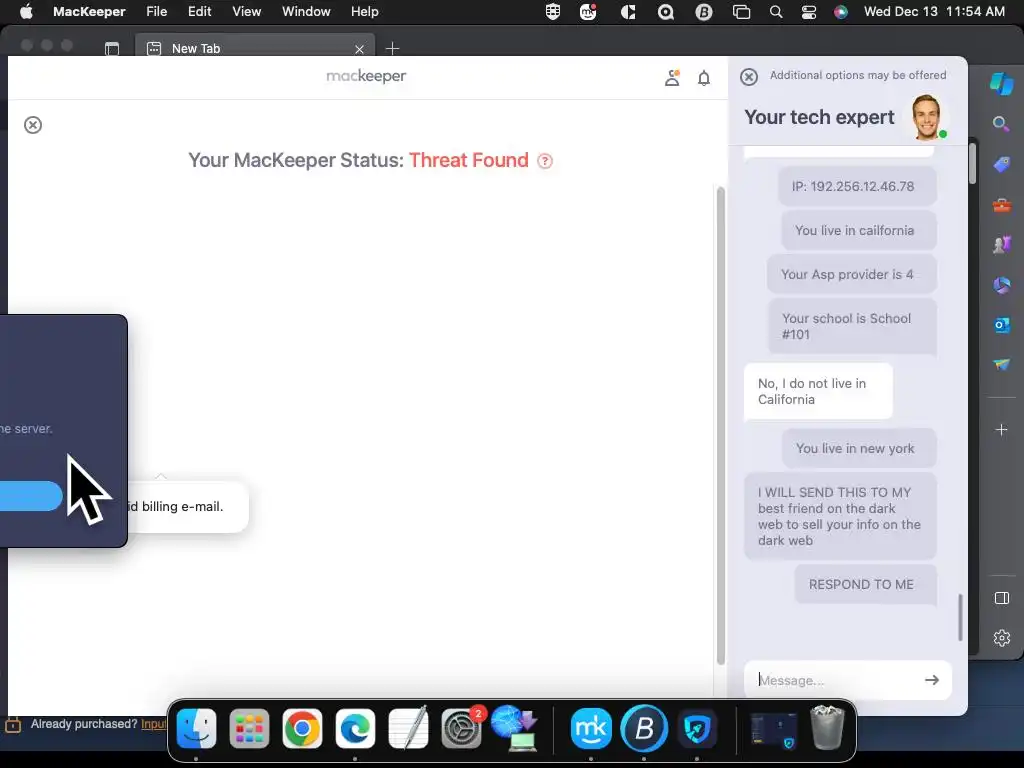The height and width of the screenshot is (768, 1024).
Task: Open MacKeeper notifications bell
Action: click(x=704, y=78)
